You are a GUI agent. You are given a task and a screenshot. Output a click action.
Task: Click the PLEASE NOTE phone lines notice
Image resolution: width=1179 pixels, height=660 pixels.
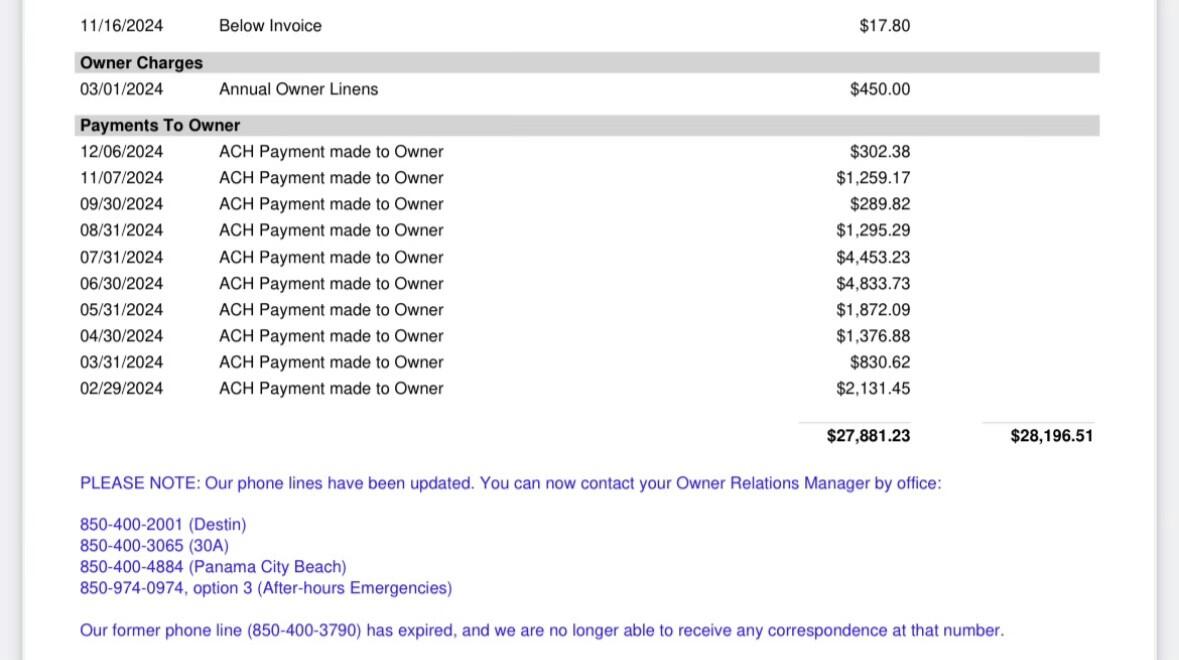coord(511,483)
